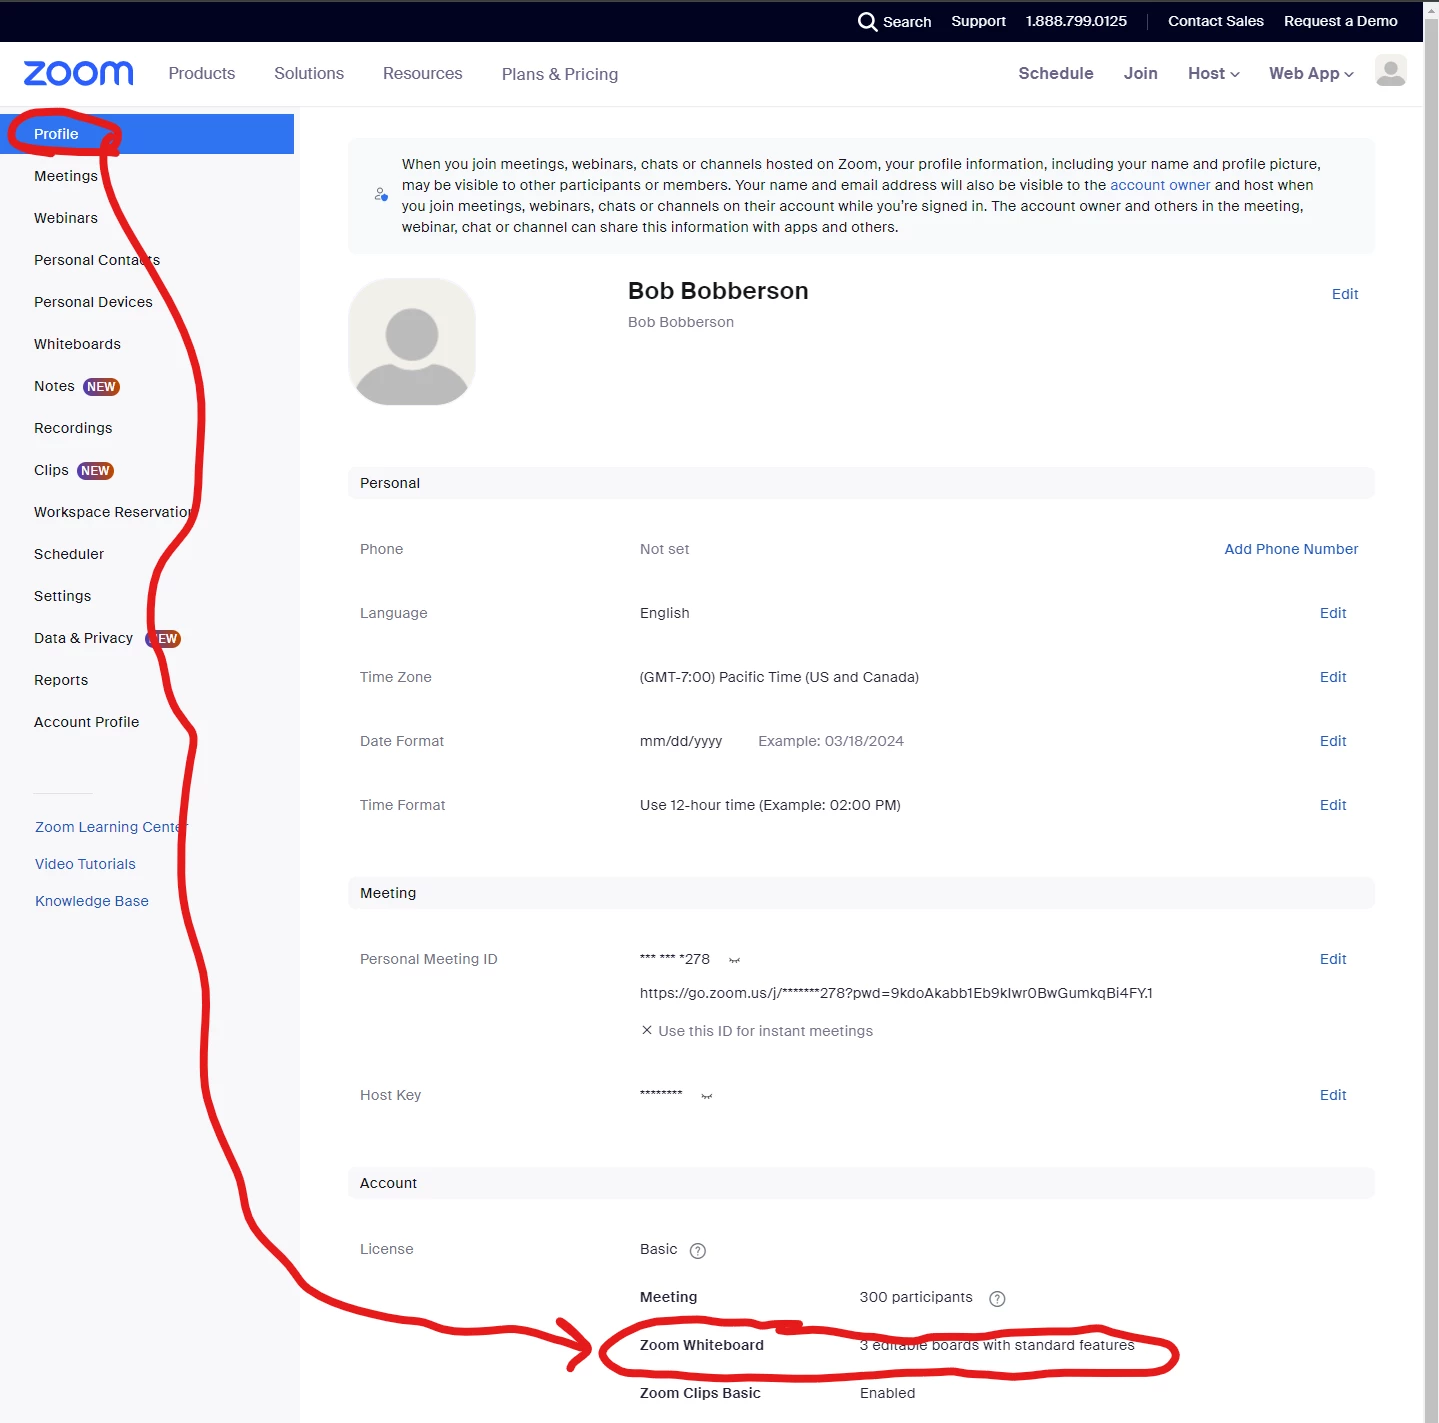
Task: Open Settings in the sidebar
Action: click(x=62, y=596)
